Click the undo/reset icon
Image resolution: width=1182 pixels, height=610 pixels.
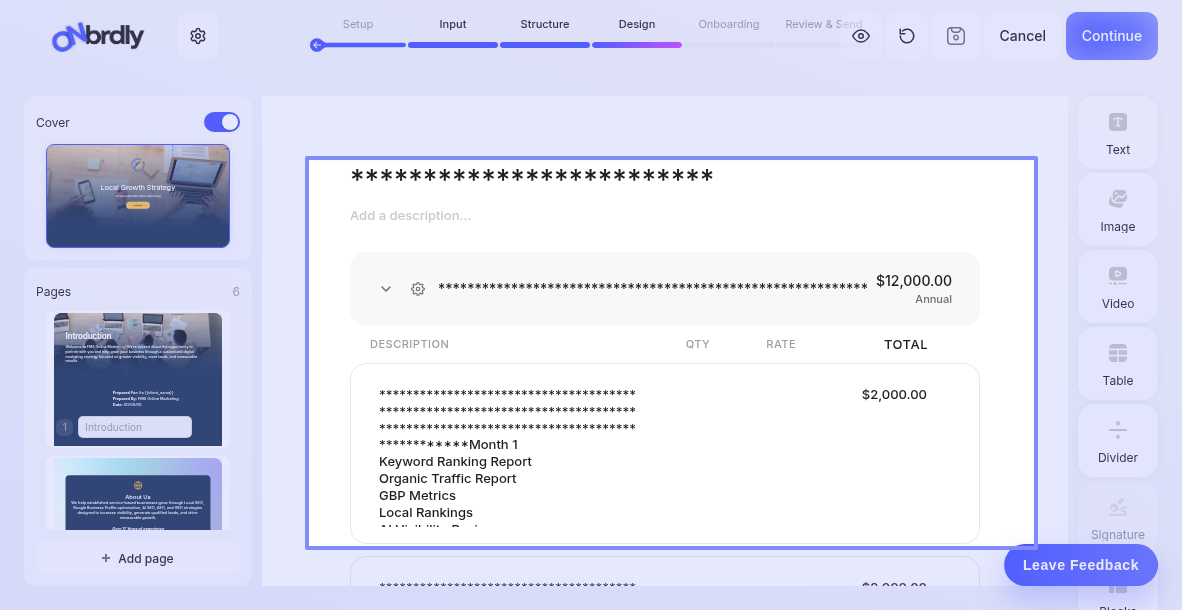(x=908, y=36)
